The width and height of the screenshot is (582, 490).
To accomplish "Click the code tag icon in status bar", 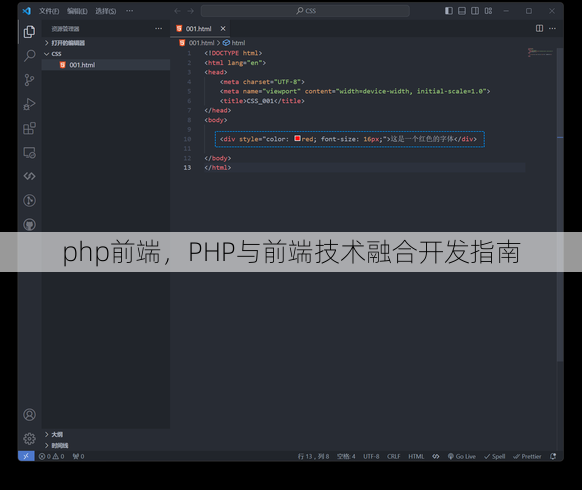I will (435, 456).
